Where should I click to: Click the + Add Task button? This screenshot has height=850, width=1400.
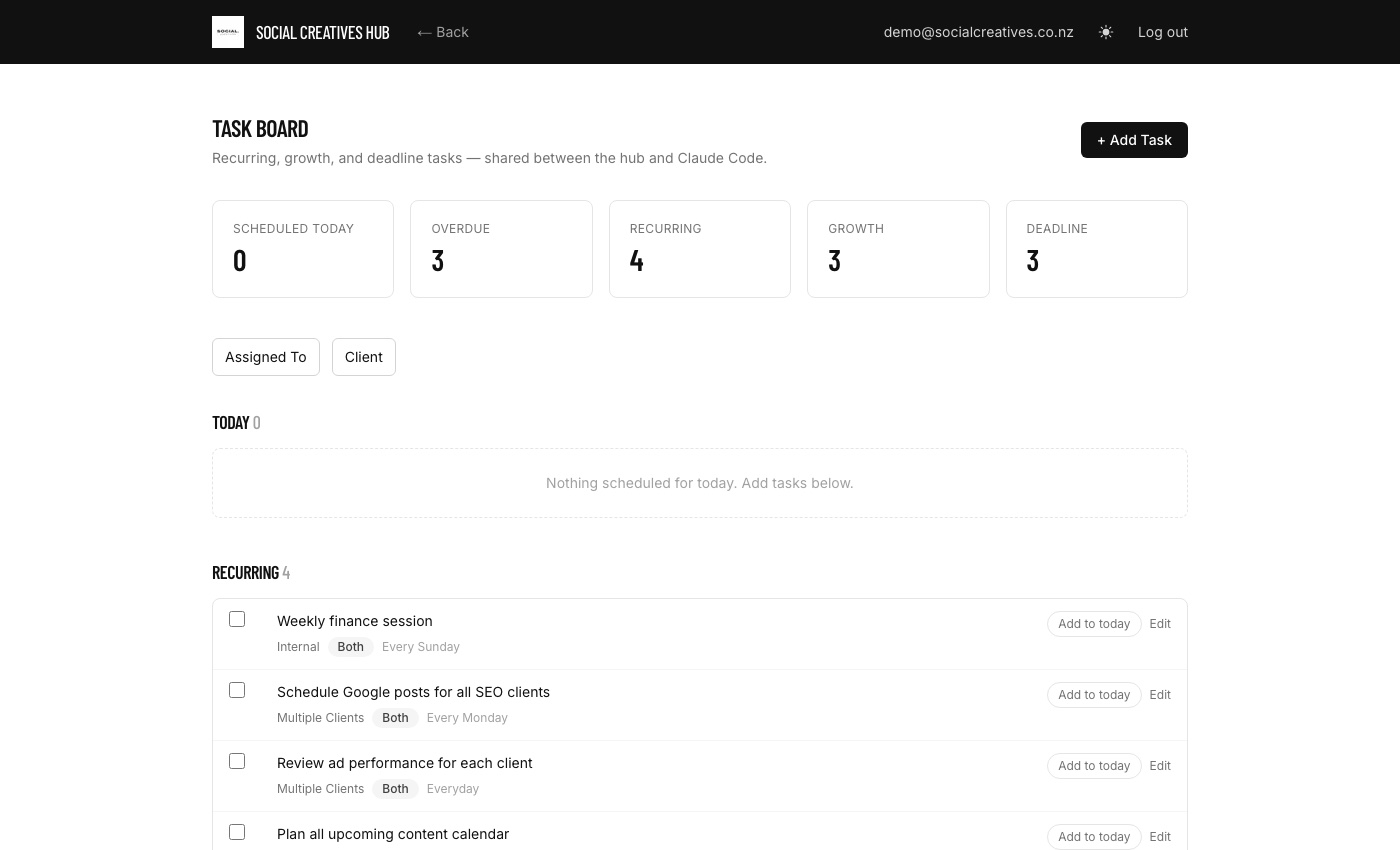[1134, 140]
